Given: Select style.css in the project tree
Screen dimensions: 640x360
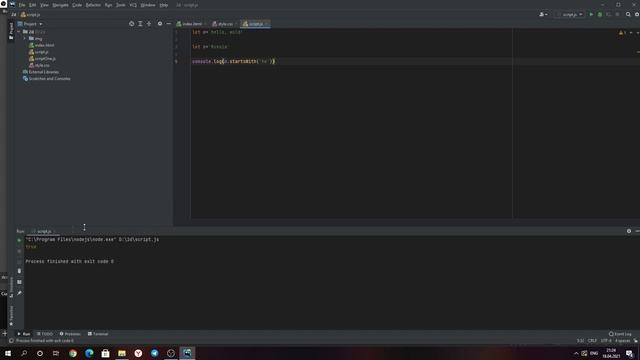Looking at the screenshot, I should click(x=41, y=65).
